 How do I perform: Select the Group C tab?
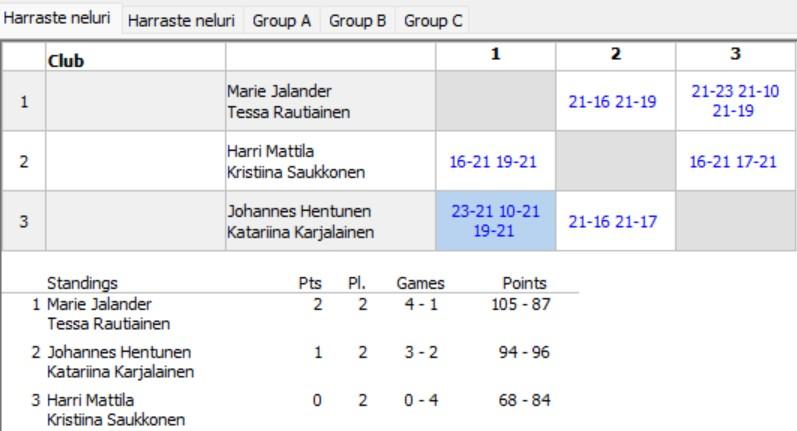[x=433, y=20]
